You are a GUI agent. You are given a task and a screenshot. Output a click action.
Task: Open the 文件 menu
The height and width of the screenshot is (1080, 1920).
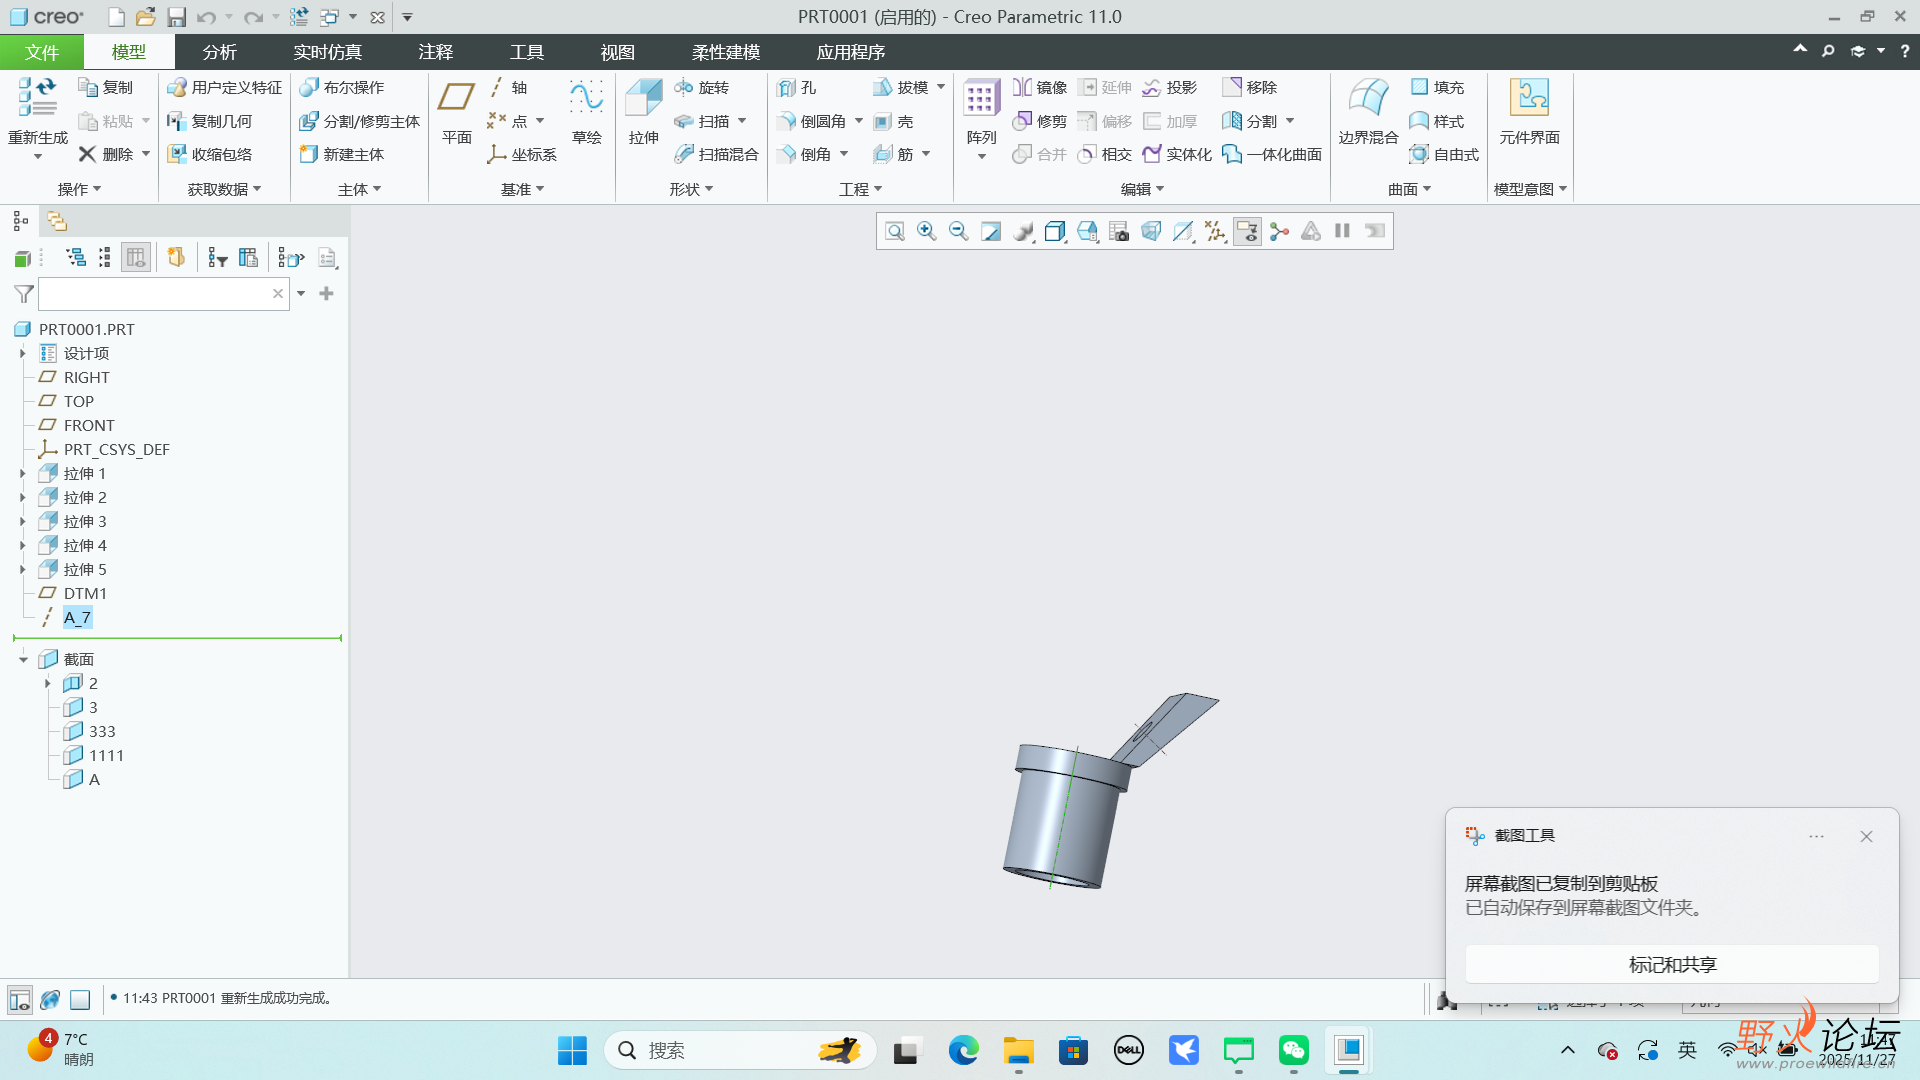[x=42, y=52]
